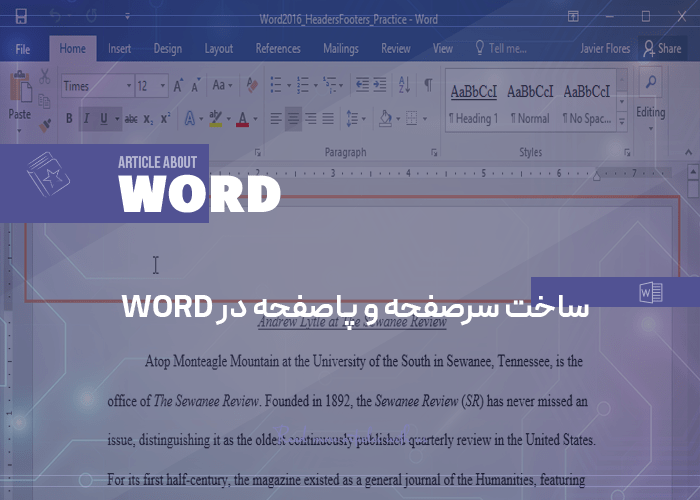Click the Undo arrow icon
700x500 pixels.
tap(55, 17)
